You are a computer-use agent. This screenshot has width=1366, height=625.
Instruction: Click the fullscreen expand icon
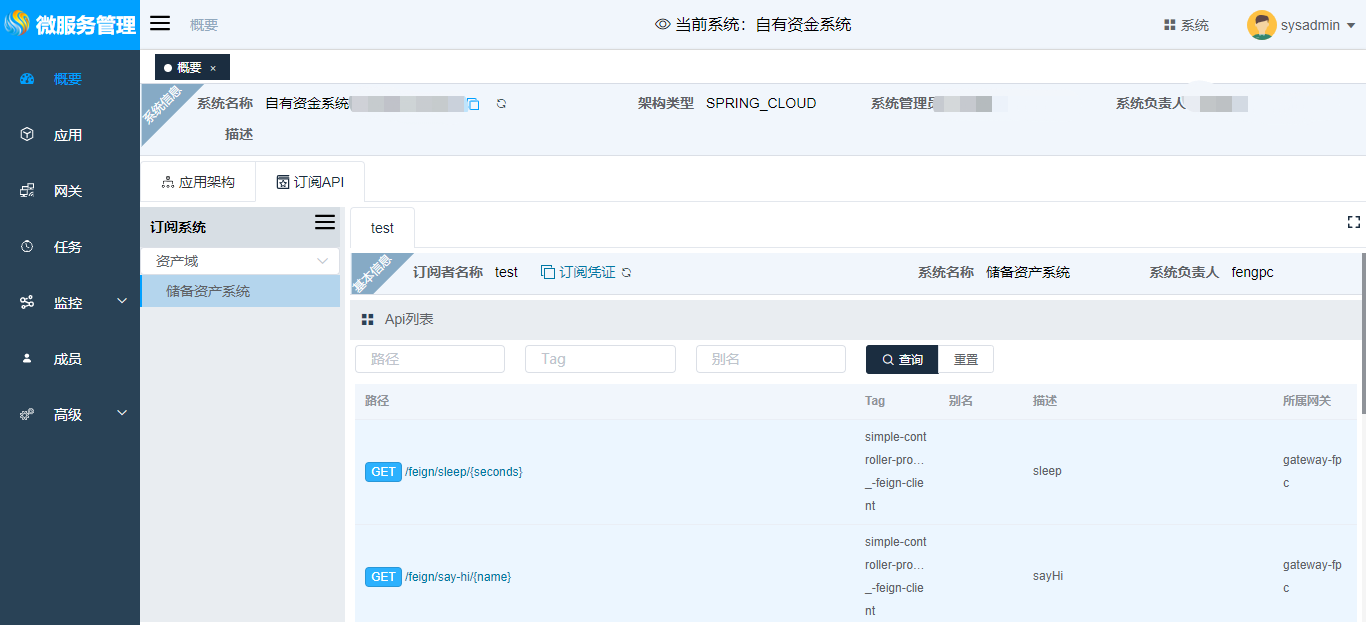pos(1354,222)
